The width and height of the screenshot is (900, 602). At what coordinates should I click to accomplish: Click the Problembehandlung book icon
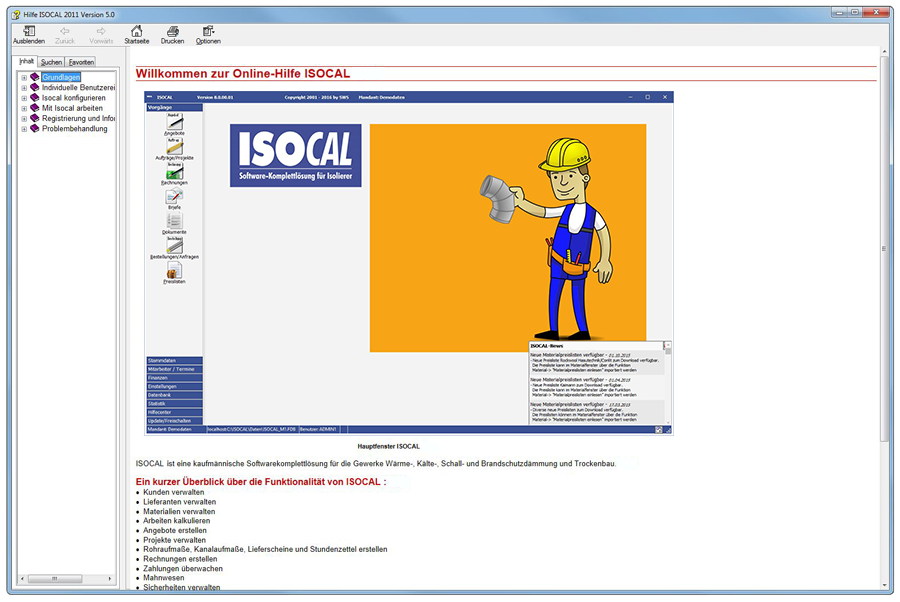pyautogui.click(x=35, y=129)
